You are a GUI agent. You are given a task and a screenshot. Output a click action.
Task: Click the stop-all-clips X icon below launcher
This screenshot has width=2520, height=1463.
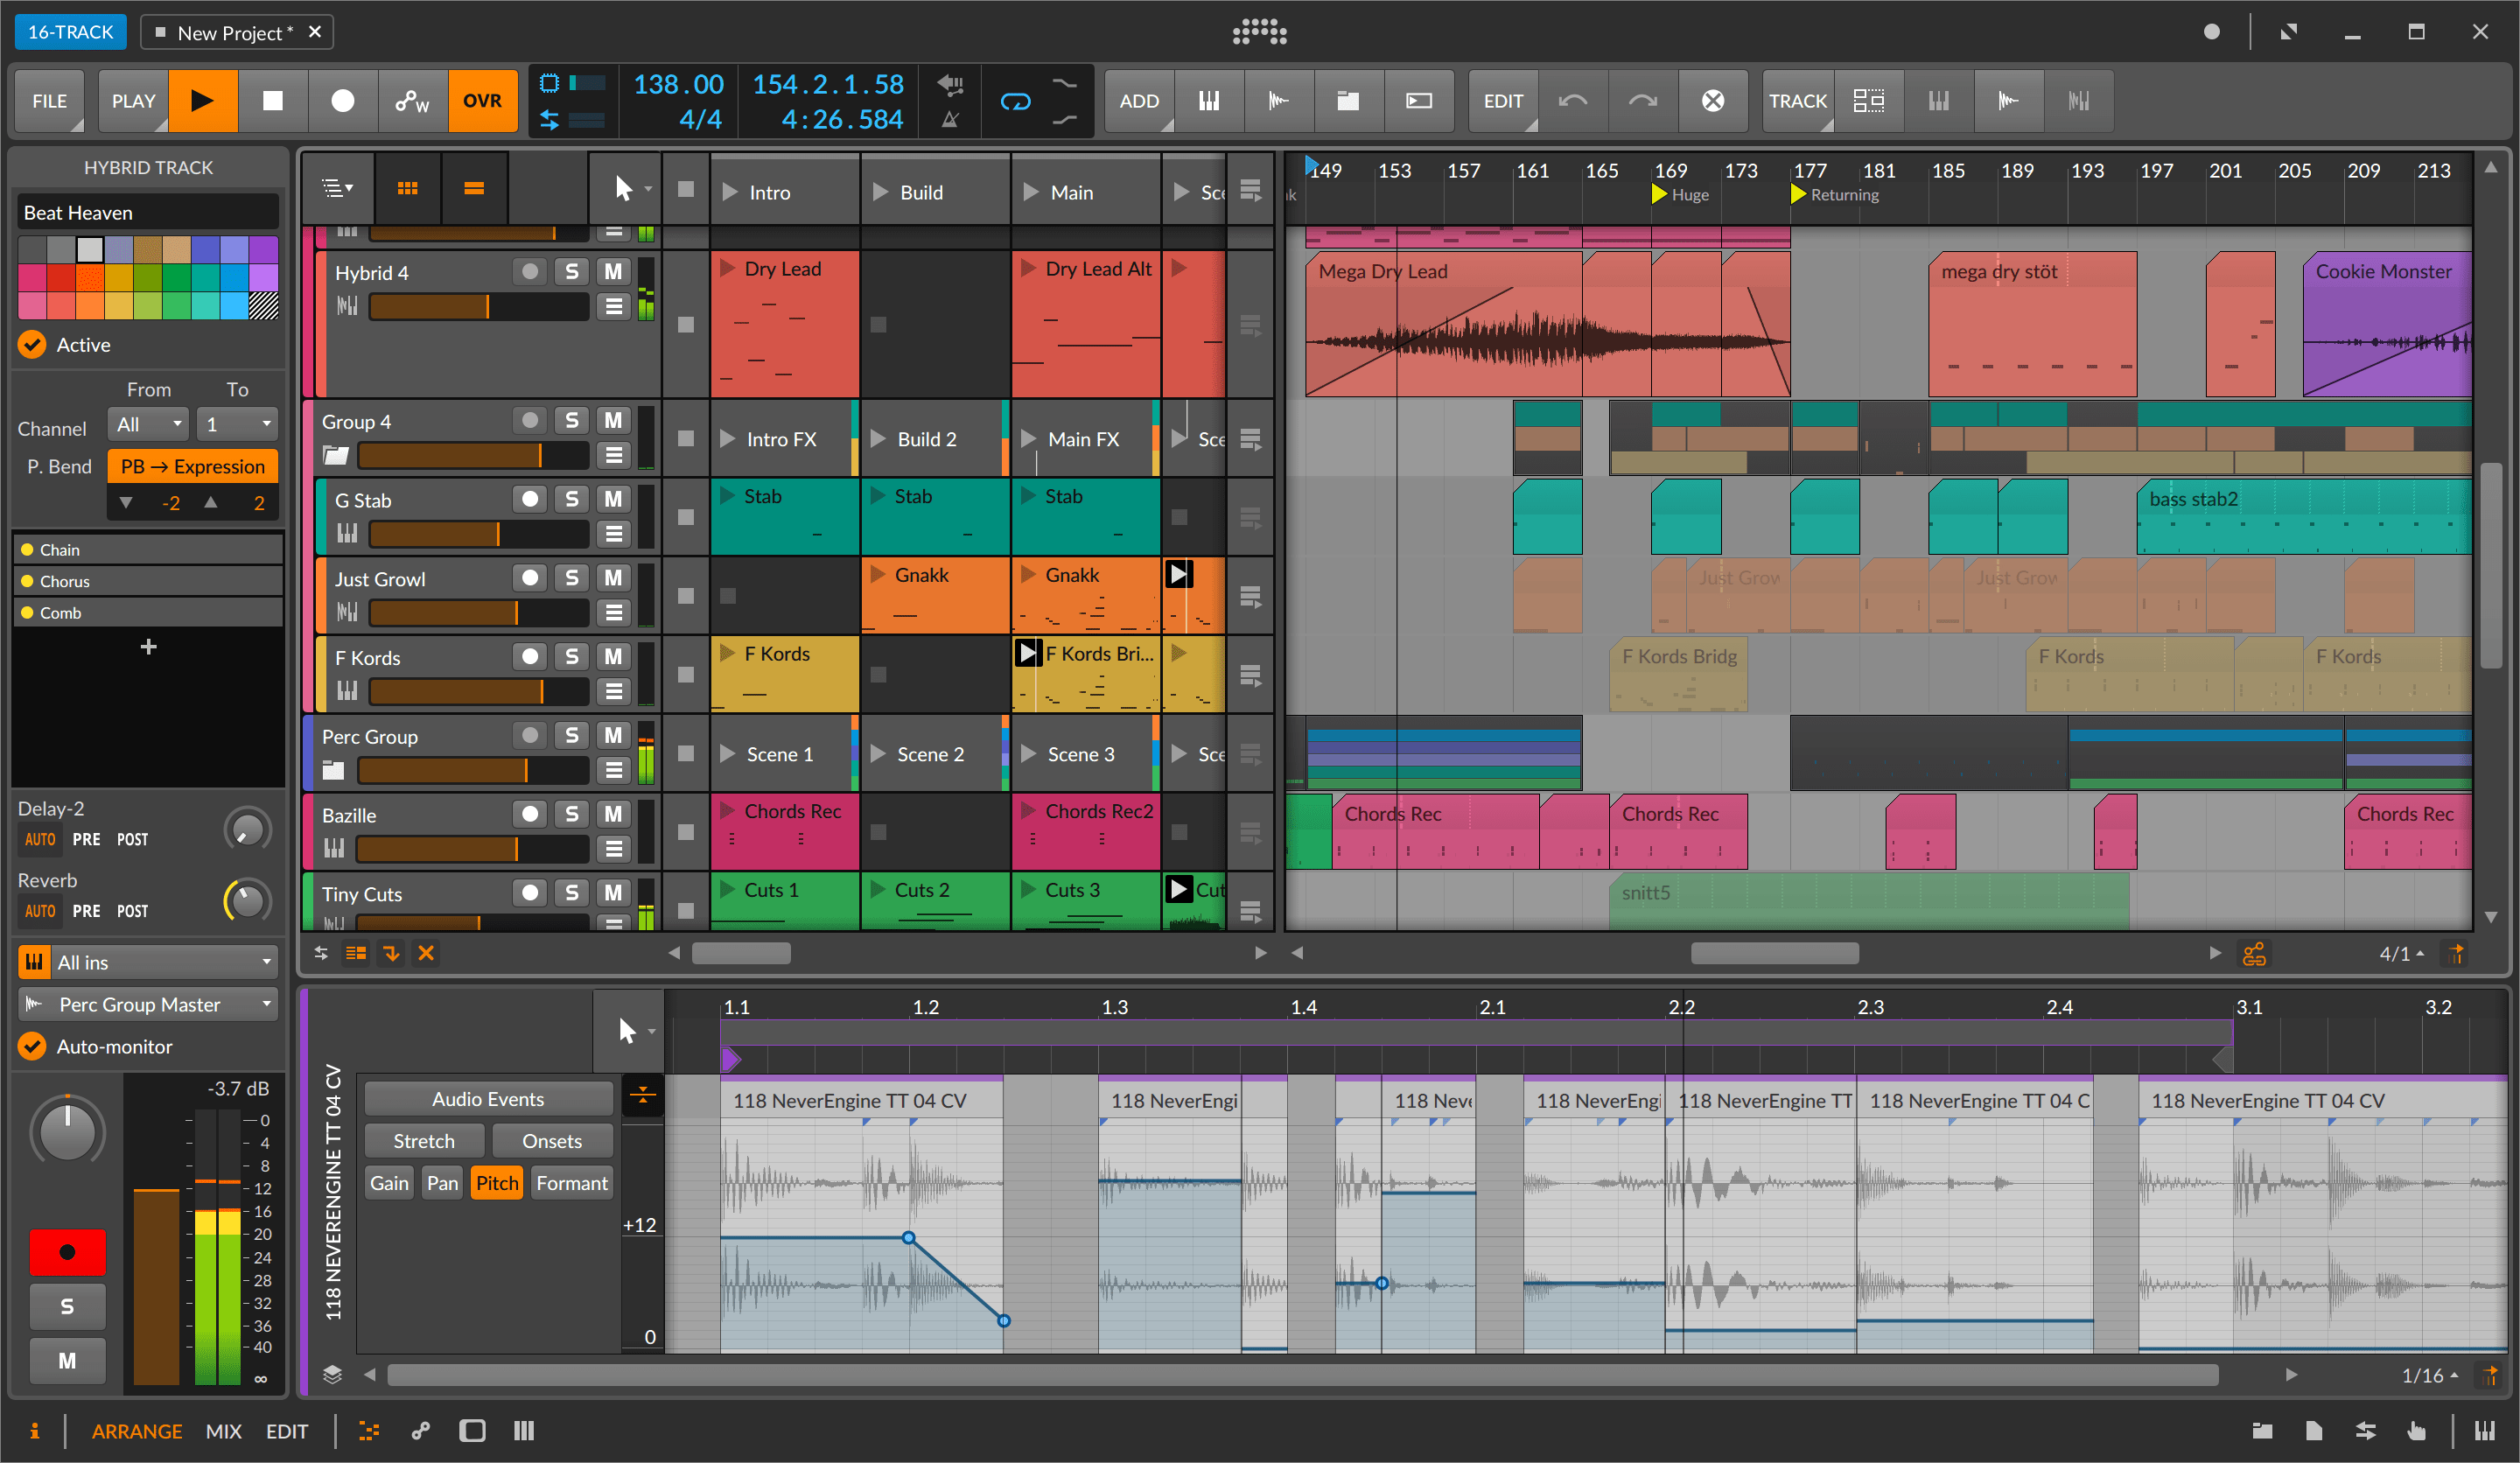coord(1712,100)
